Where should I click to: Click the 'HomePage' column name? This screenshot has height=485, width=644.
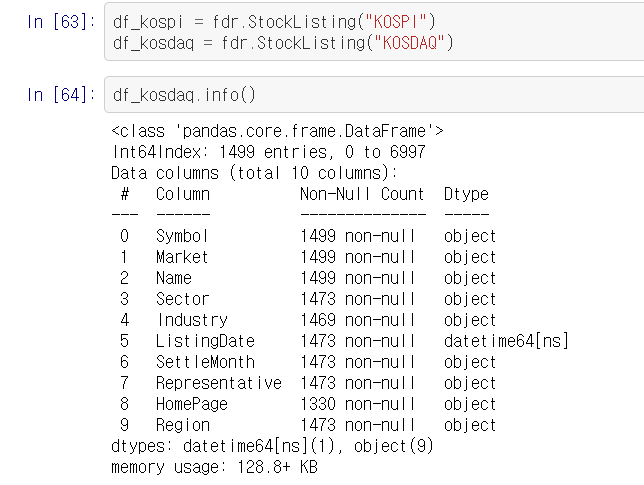pyautogui.click(x=192, y=403)
